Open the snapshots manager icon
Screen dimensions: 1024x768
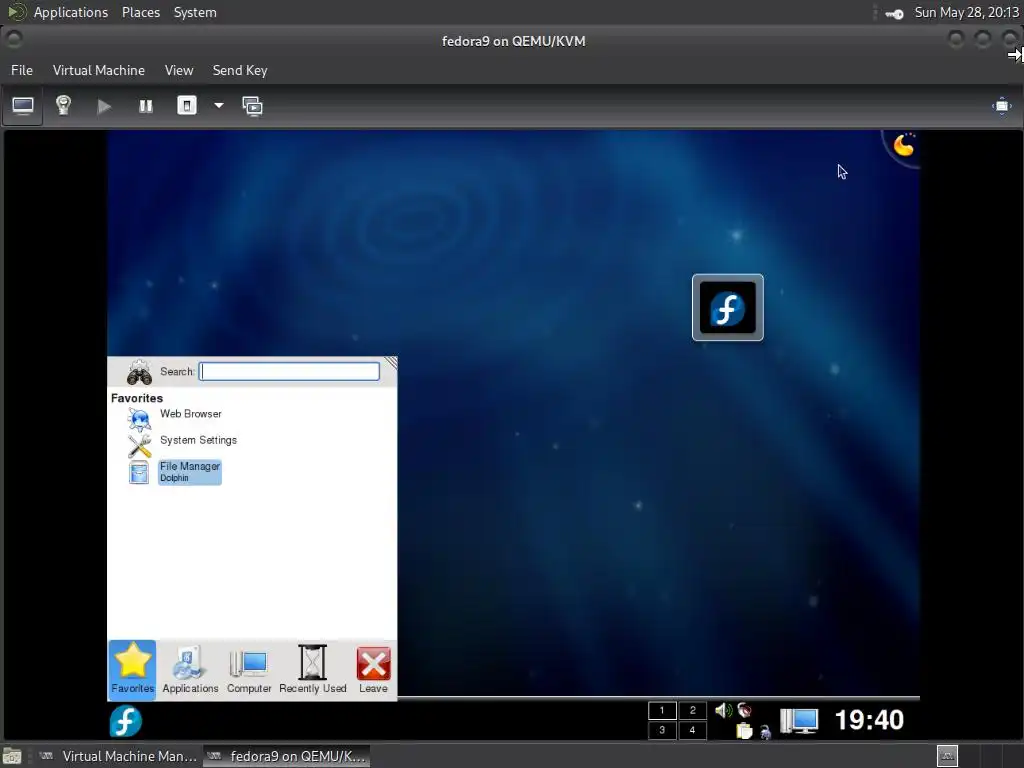(x=253, y=106)
